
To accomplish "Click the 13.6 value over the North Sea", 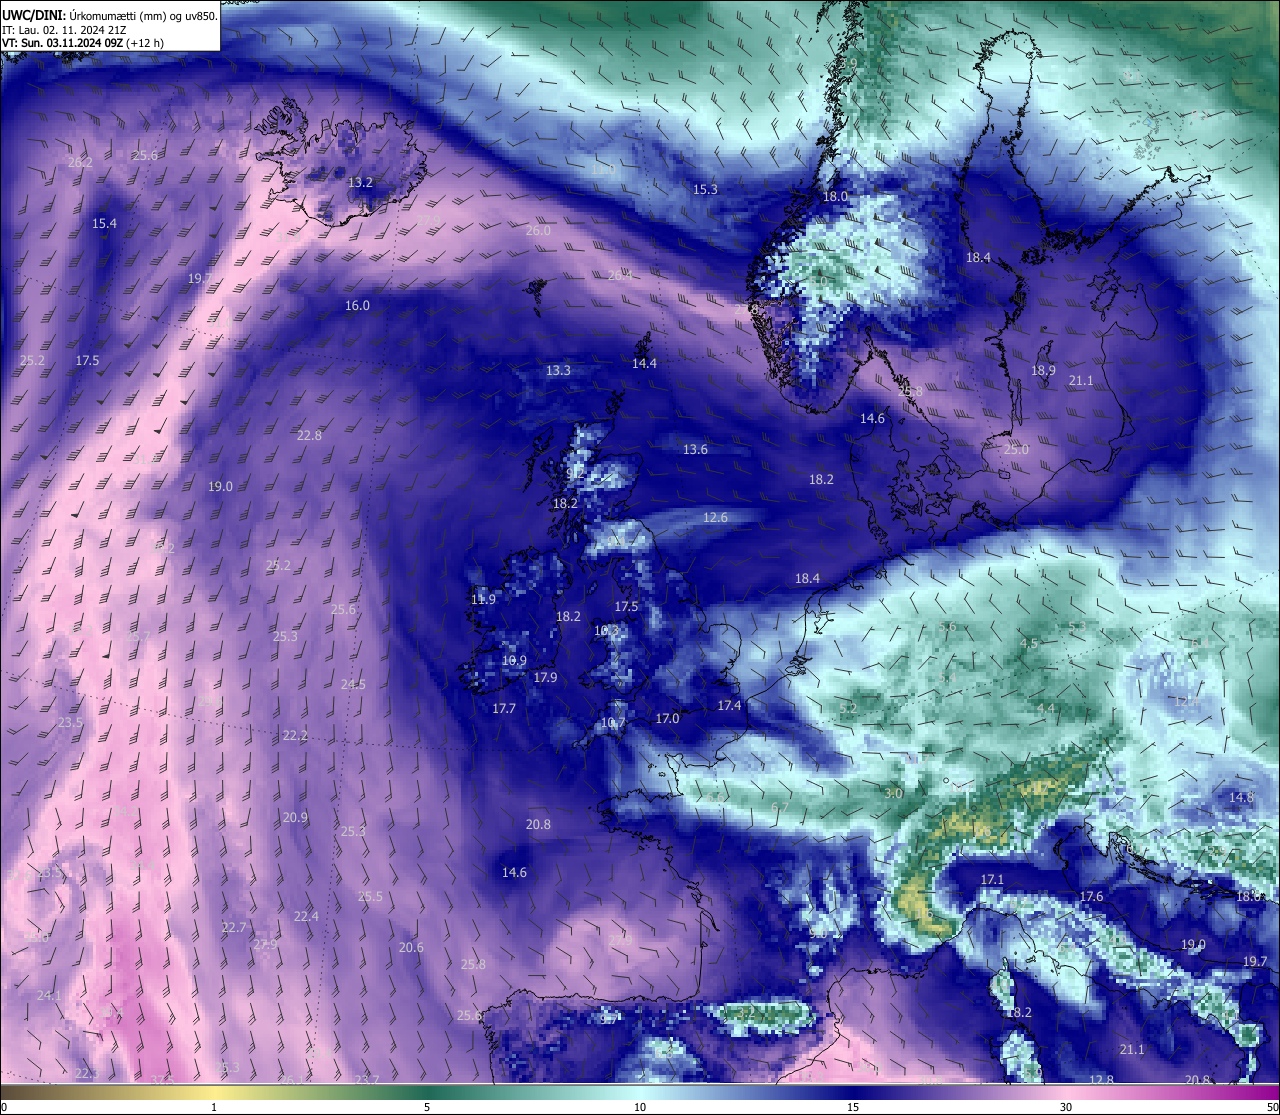I will coord(695,450).
